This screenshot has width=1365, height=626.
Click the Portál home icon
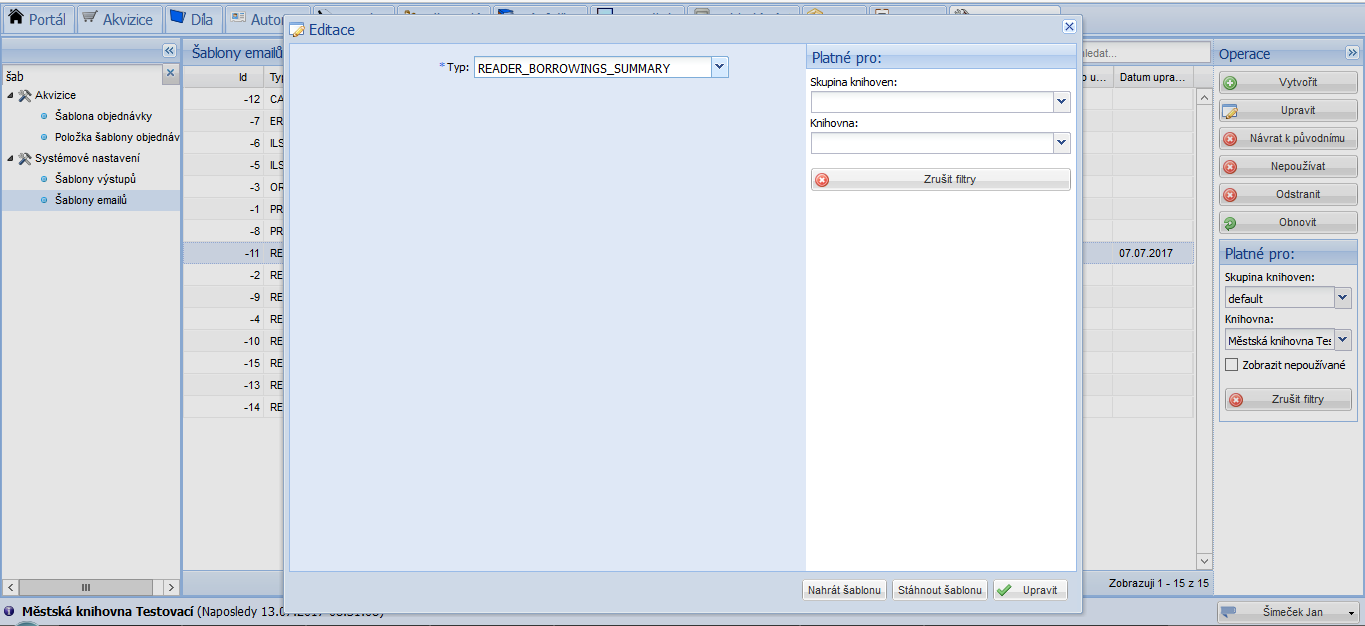pos(16,19)
